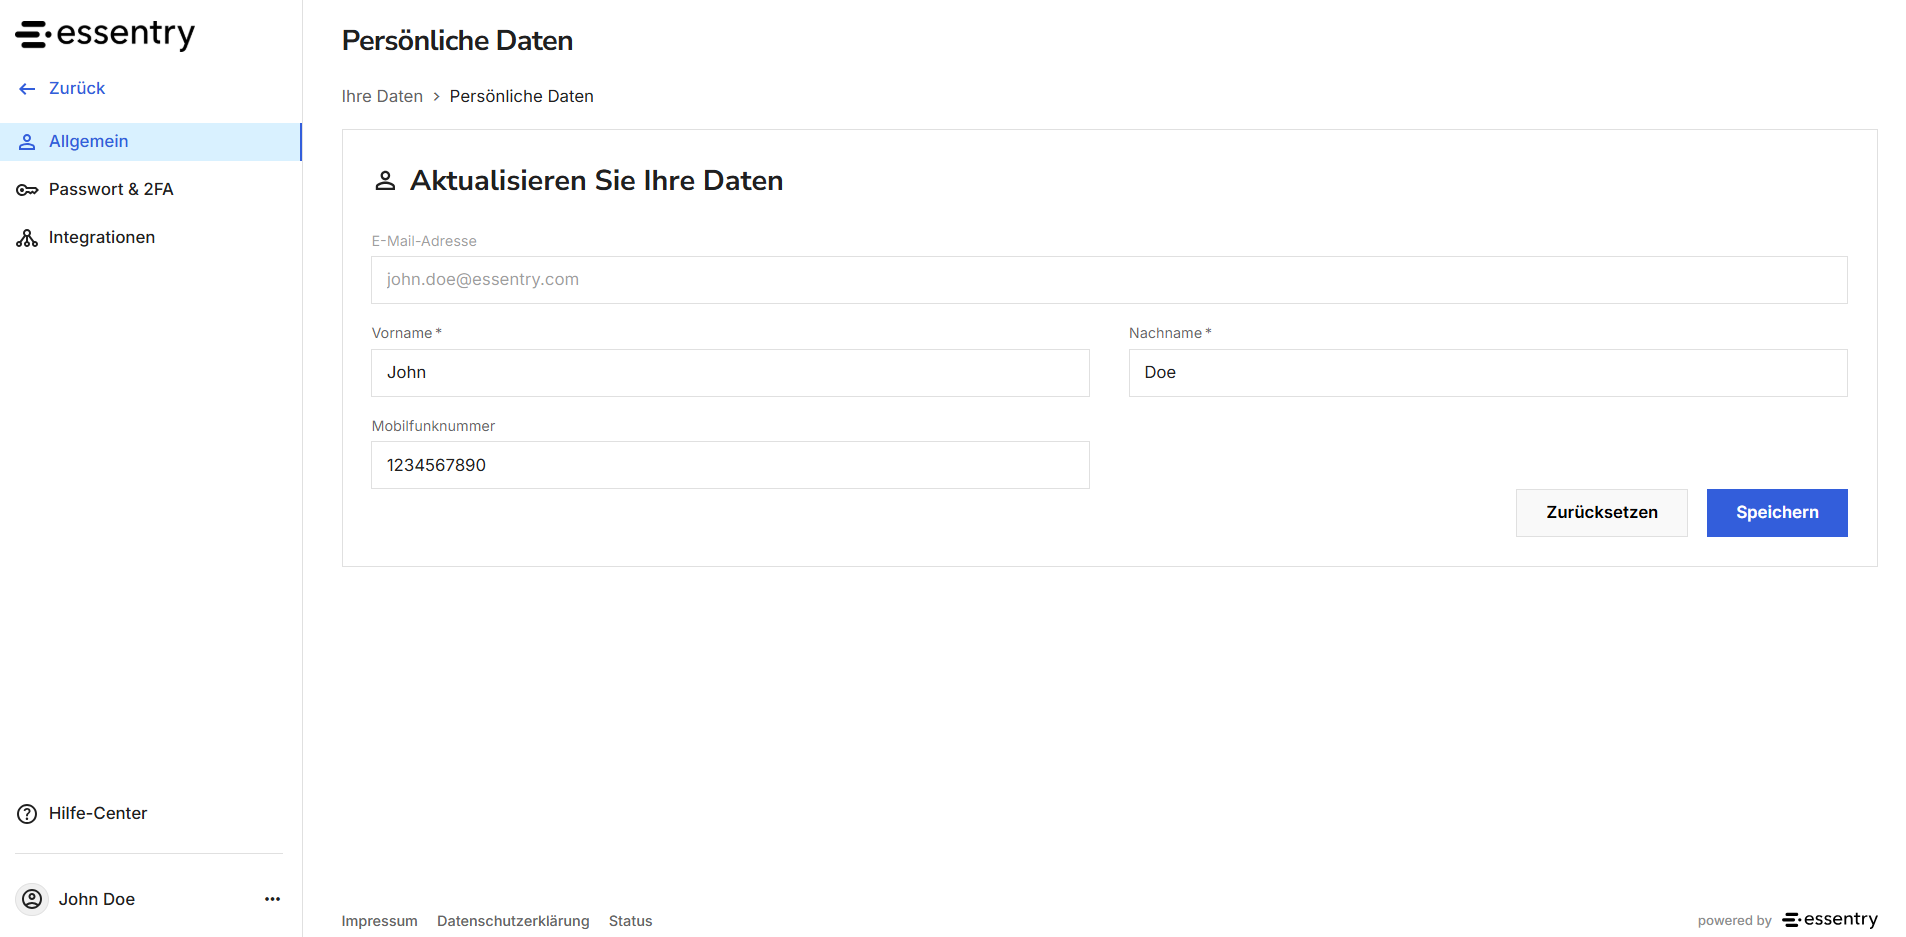This screenshot has height=937, width=1906.
Task: Save changes with Speichern button
Action: point(1777,513)
